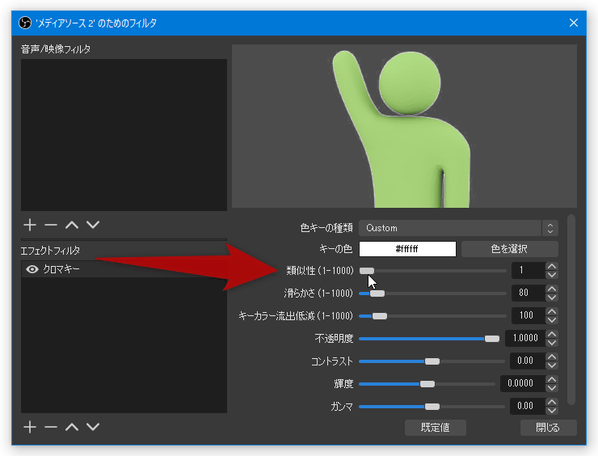Screen dimensions: 598x456
Task: Click the properties panel vertical scrollbar
Action: click(x=571, y=309)
